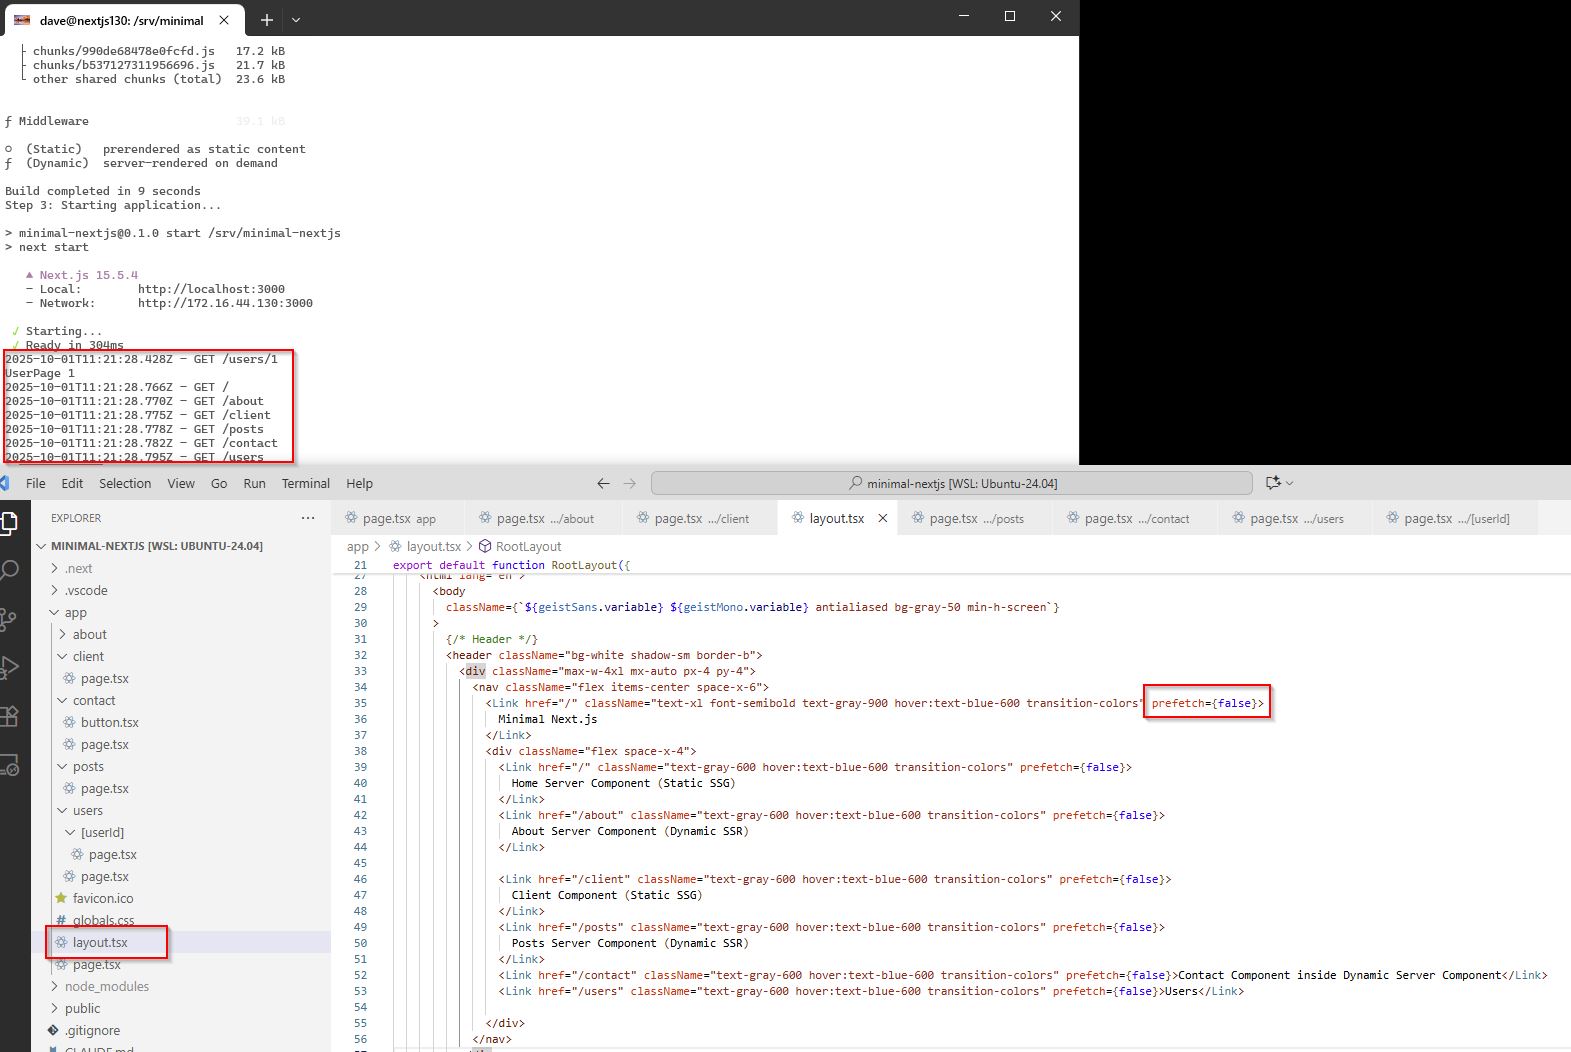This screenshot has height=1052, width=1571.
Task: Click the Copilot chat icon in title bar
Action: [x=1273, y=483]
